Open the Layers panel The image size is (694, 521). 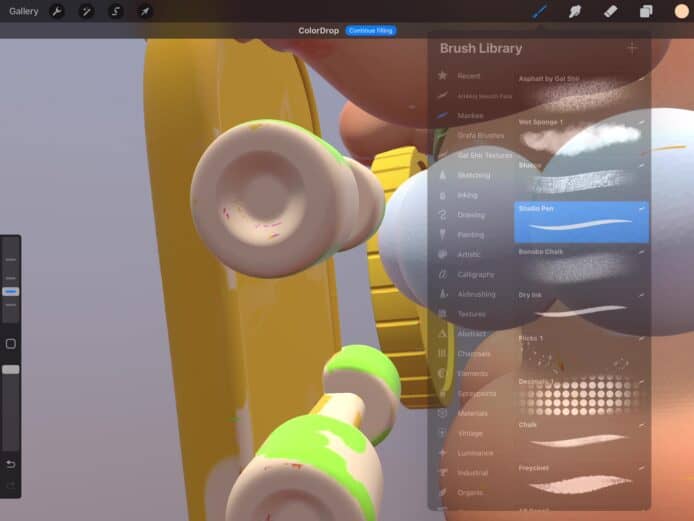[646, 11]
